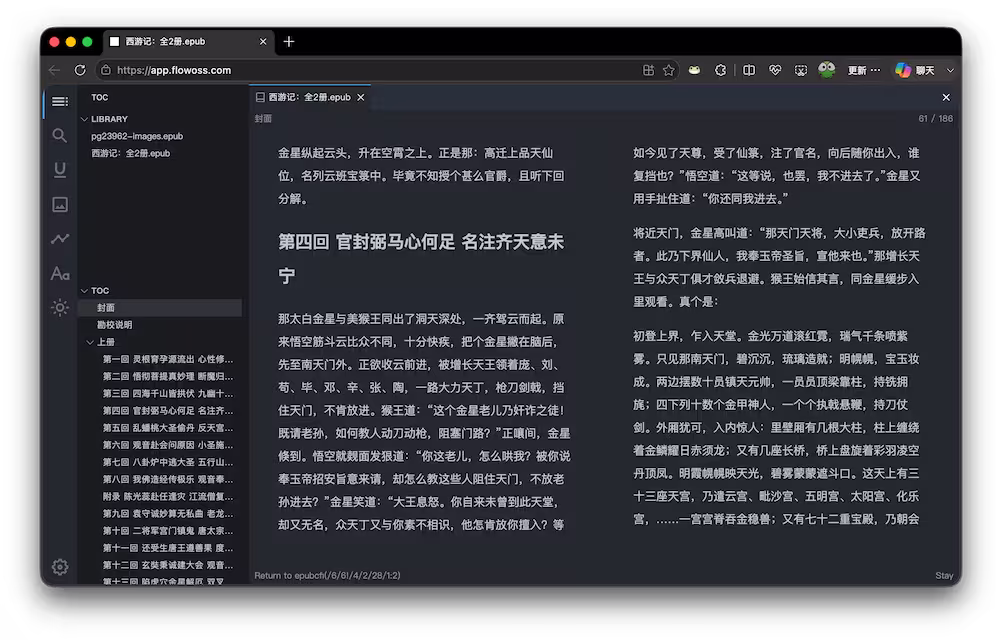This screenshot has width=1002, height=640.
Task: Open pg23962-images.epub from the library
Action: click(137, 136)
